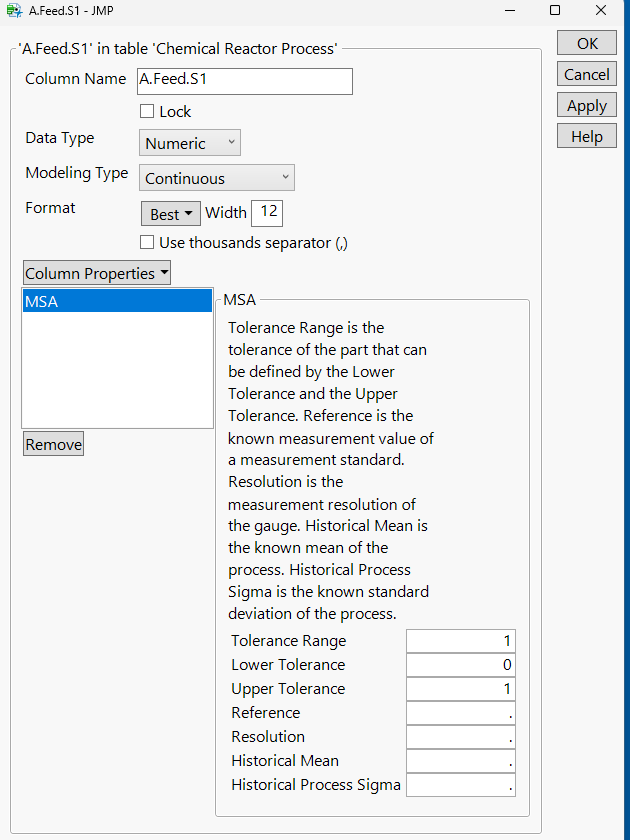Maximize the dialog window
The image size is (630, 840).
pyautogui.click(x=555, y=10)
